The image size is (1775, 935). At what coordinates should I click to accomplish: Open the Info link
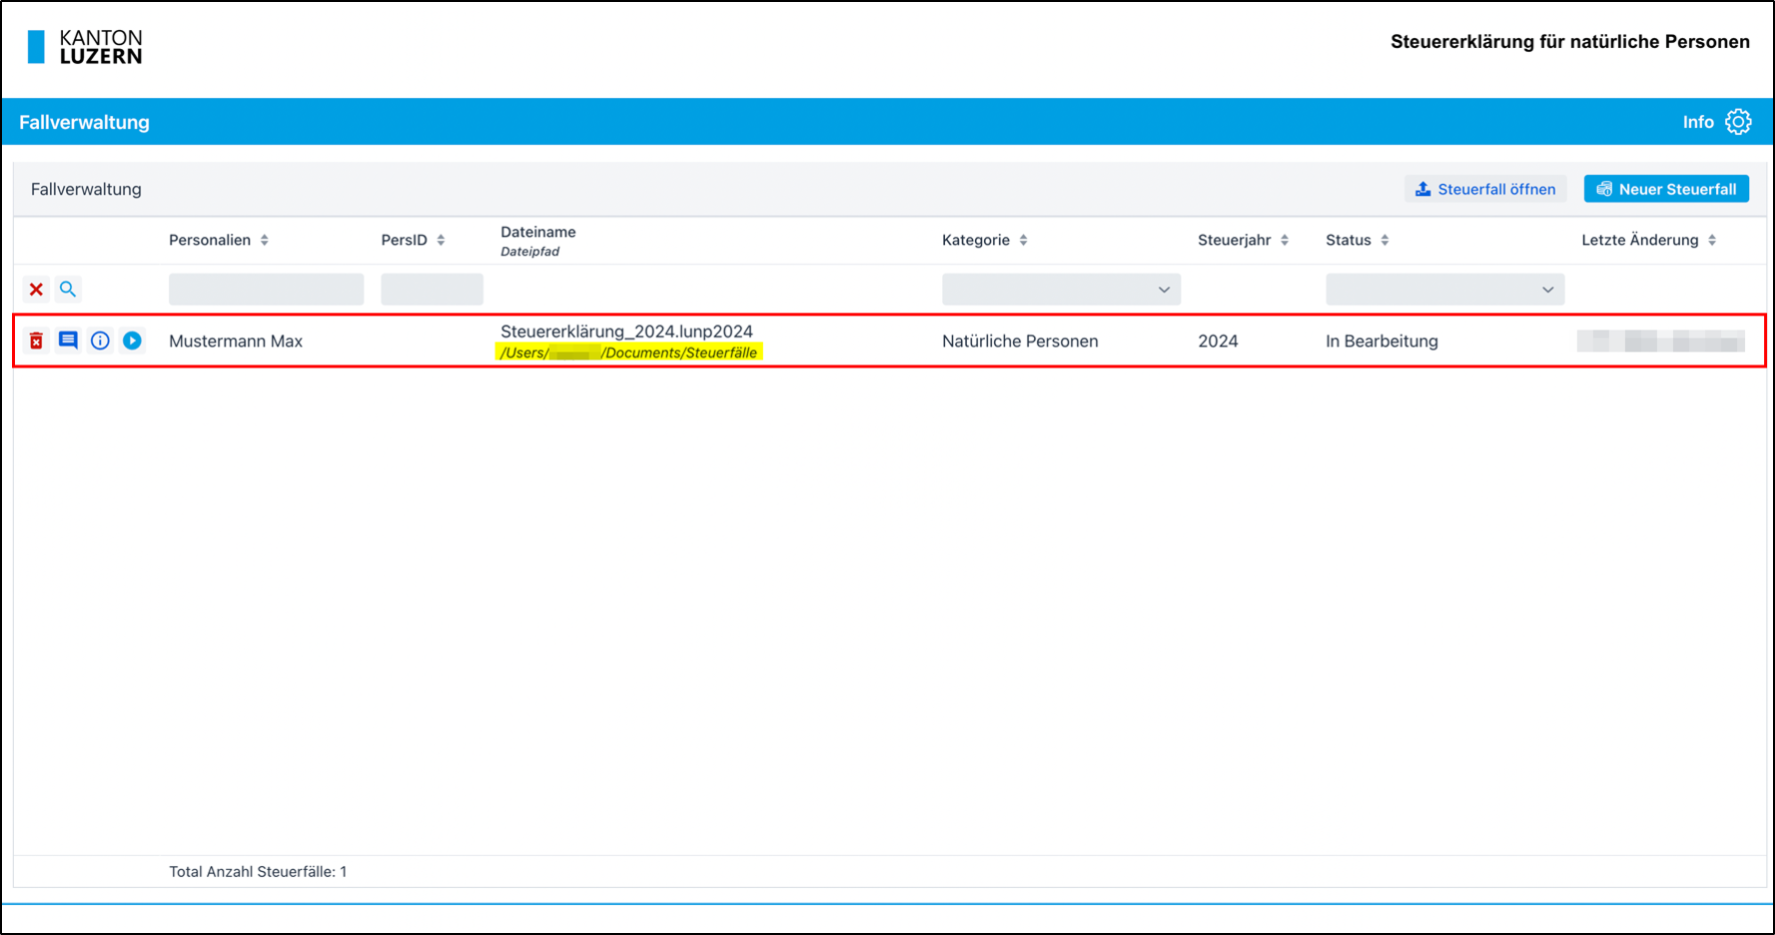pos(1697,122)
